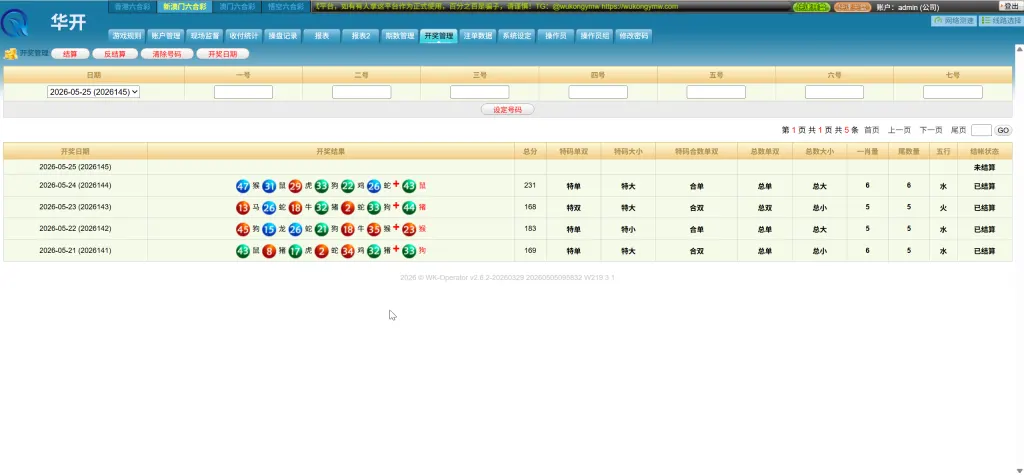Click the orange pill button in top bar
This screenshot has height=475, width=1024.
point(852,7)
